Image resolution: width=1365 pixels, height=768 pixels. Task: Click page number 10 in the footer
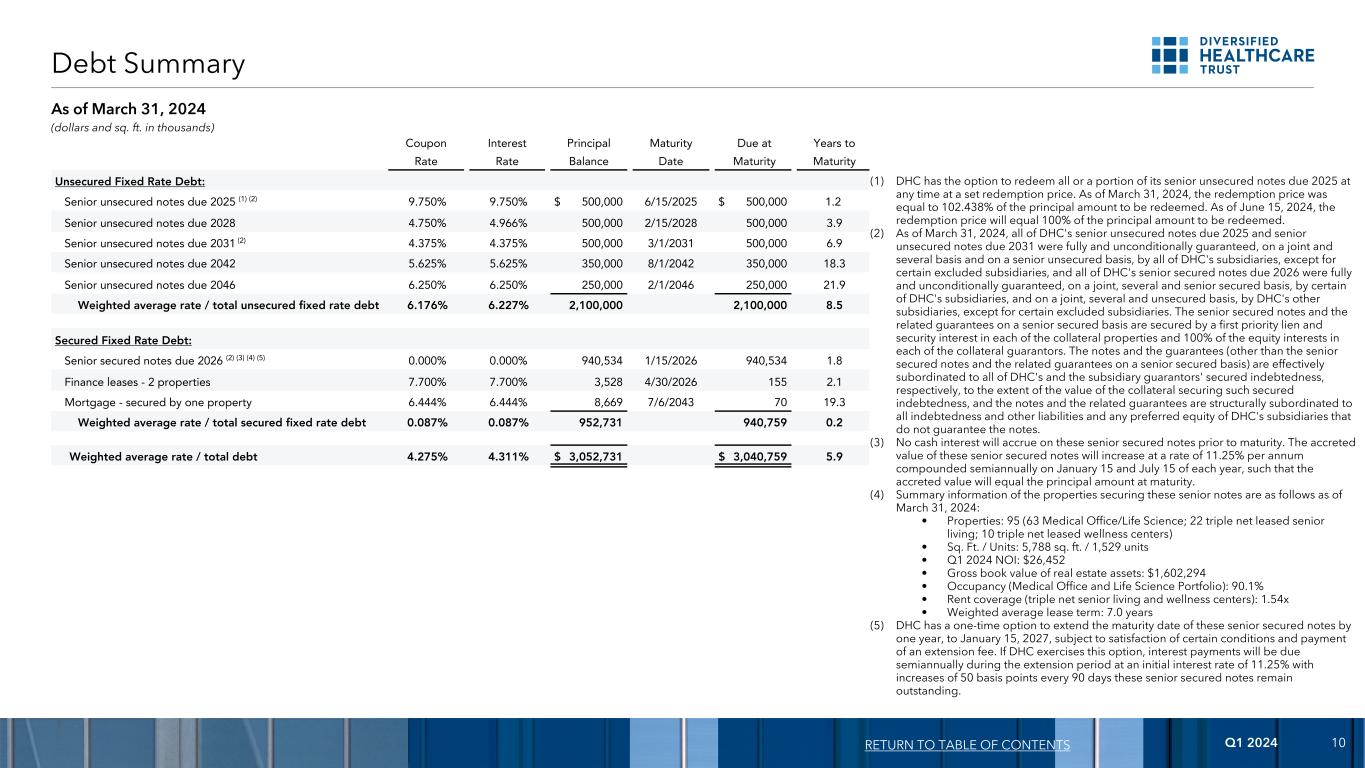click(x=1338, y=744)
